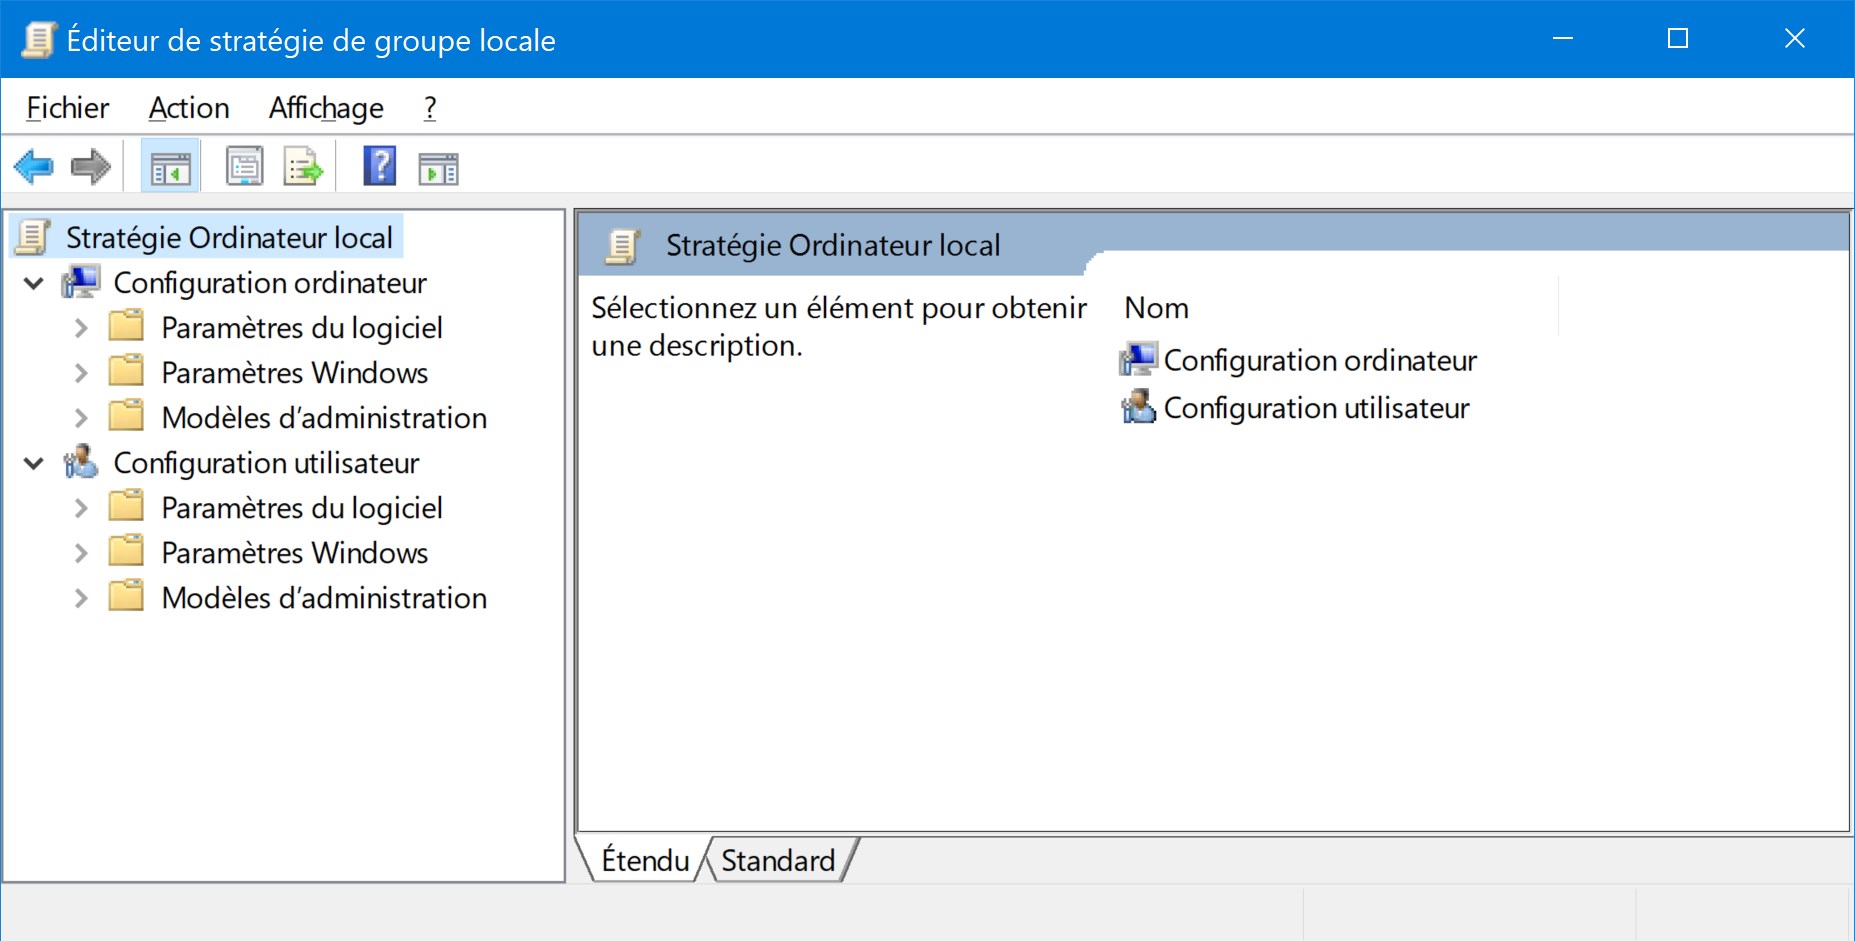Select Paramètres du logiciel label under Configuration utilisateur
Viewport: 1855px width, 941px height.
point(302,507)
